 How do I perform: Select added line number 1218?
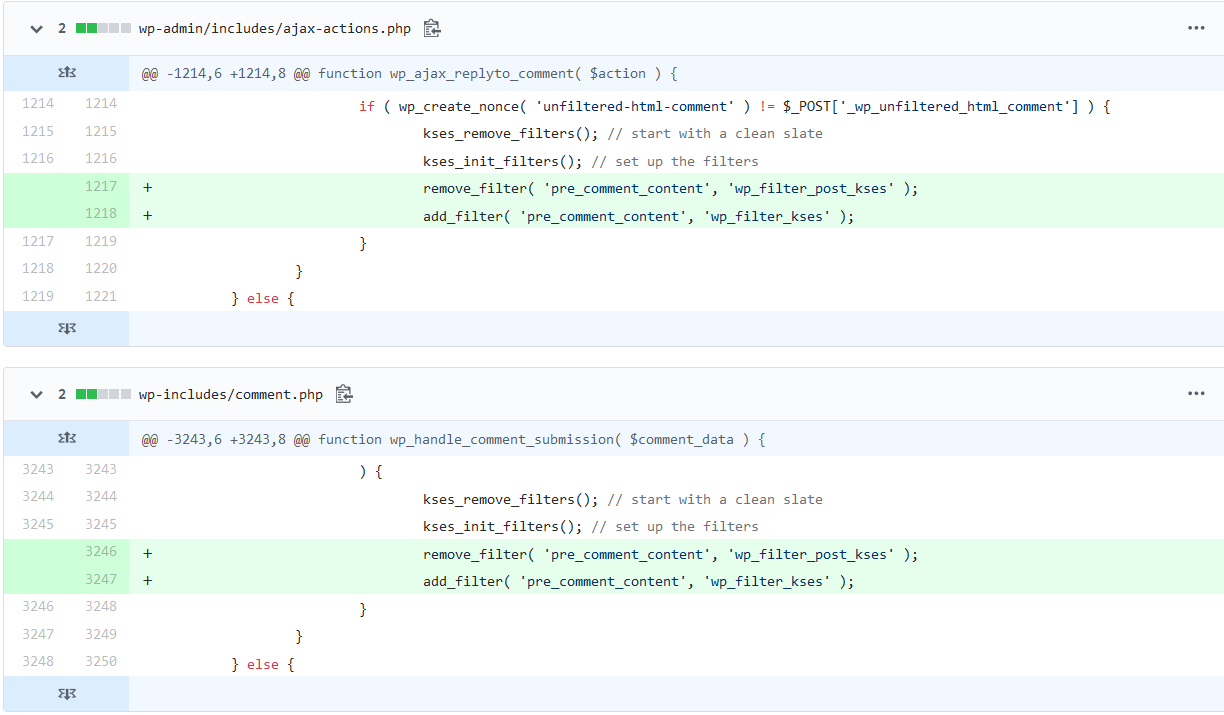pyautogui.click(x=100, y=213)
